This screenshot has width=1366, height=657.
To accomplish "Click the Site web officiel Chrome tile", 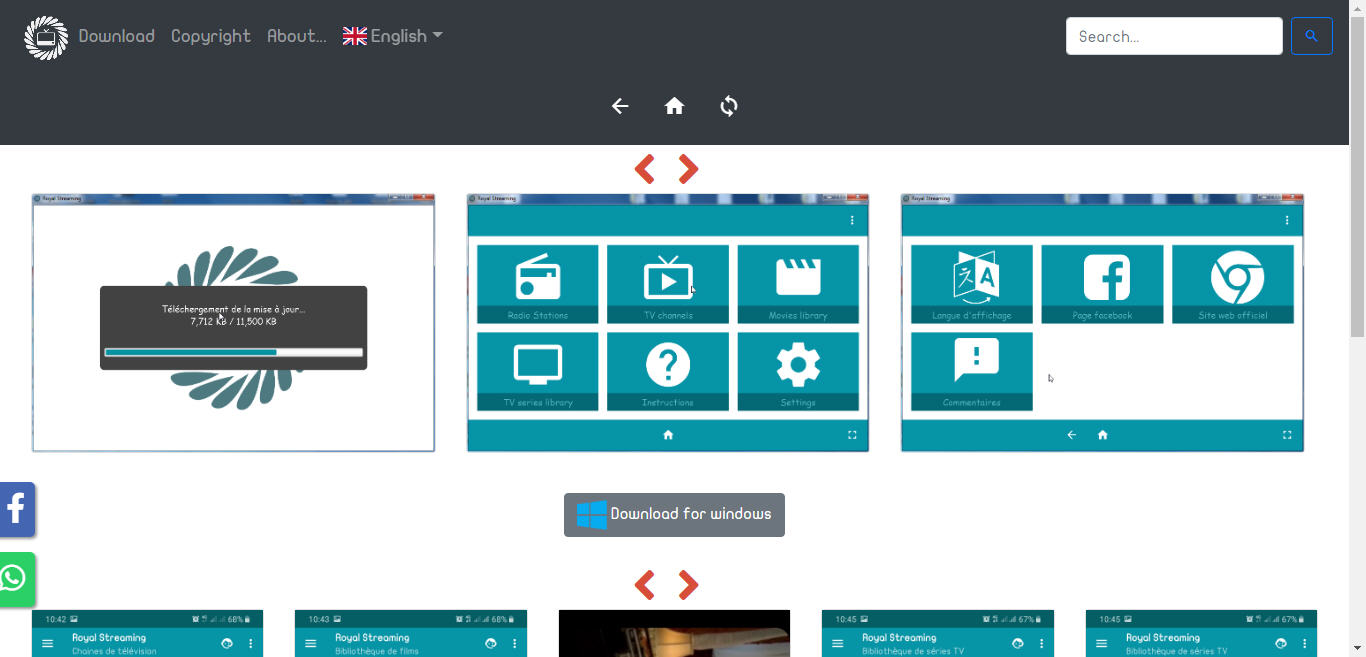I will click(1233, 284).
